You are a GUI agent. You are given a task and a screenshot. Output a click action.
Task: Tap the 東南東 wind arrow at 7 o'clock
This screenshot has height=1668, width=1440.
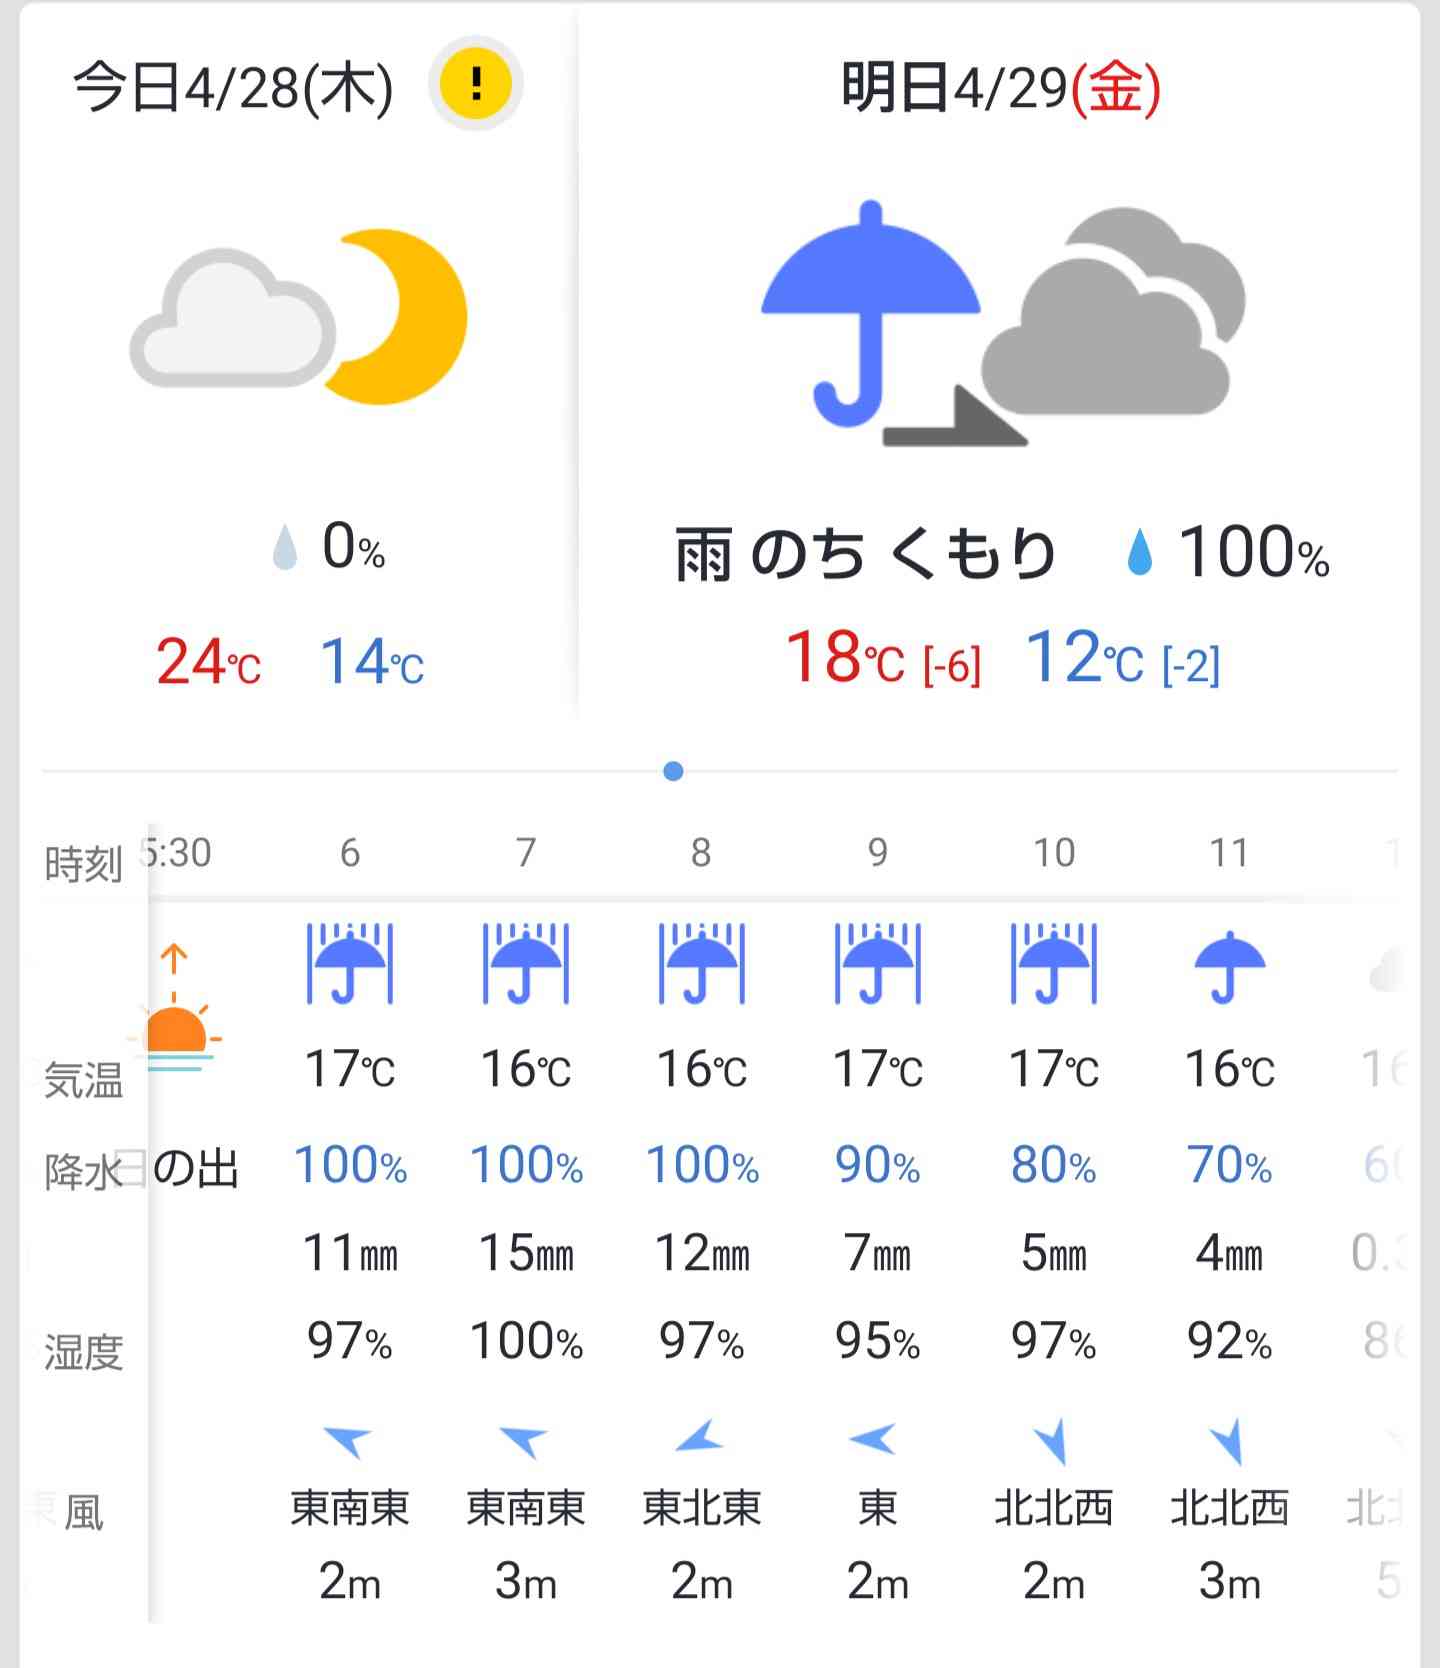point(524,1442)
